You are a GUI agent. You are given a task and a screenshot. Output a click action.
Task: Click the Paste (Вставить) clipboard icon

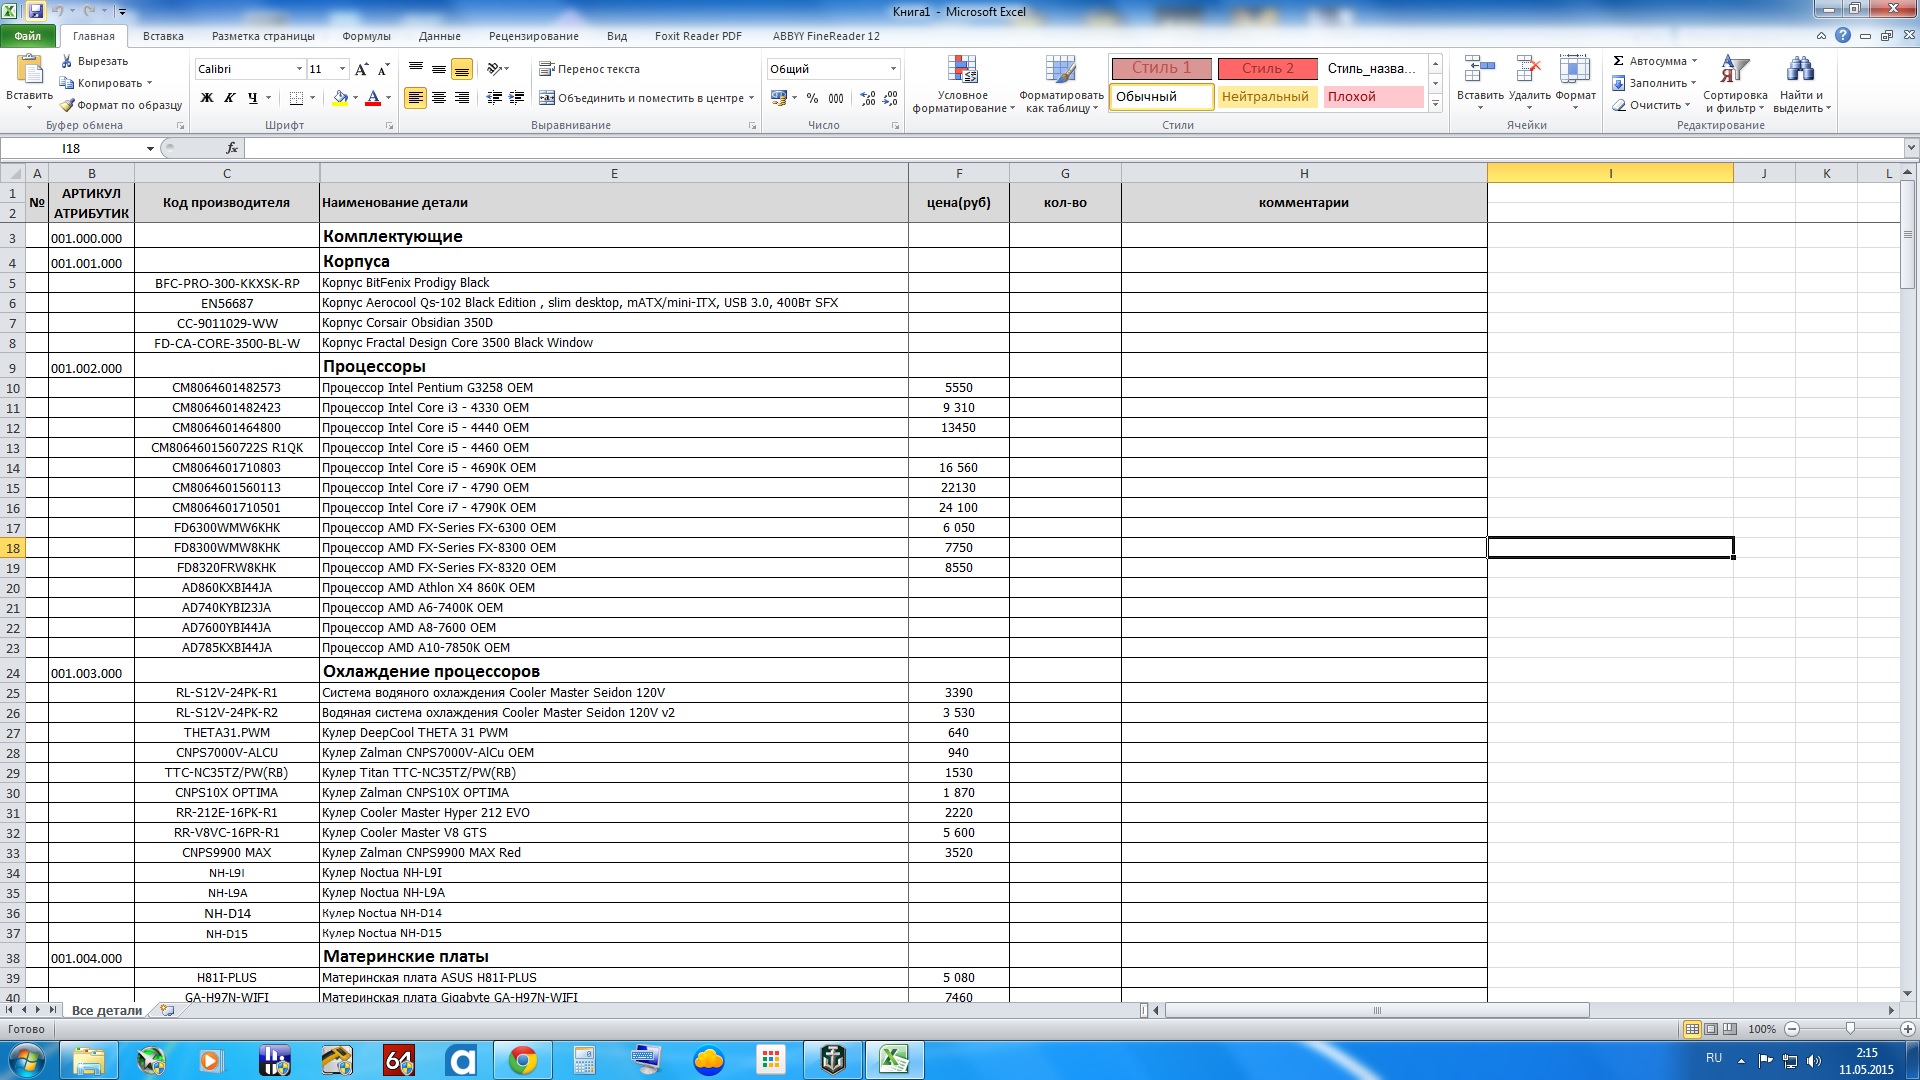coord(29,70)
